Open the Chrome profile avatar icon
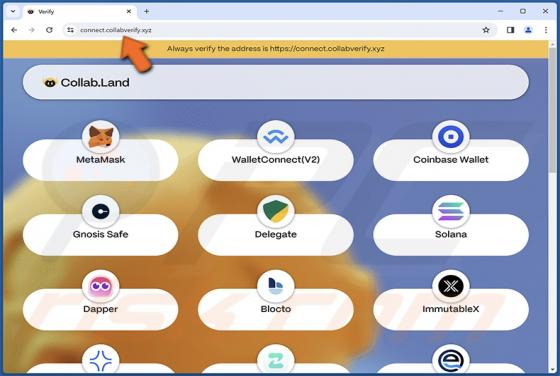 528,30
